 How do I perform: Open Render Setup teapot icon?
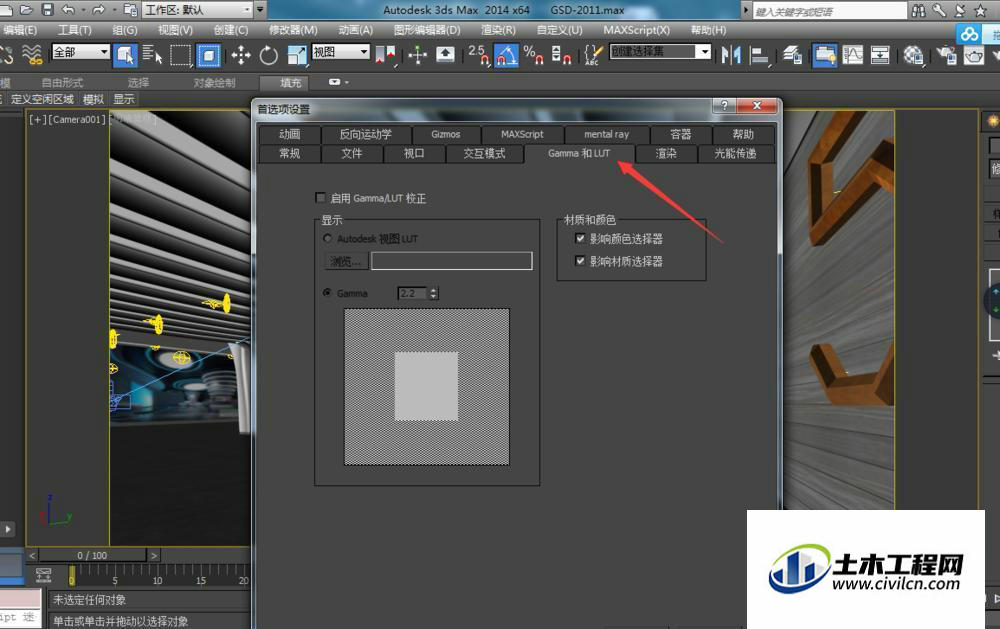click(946, 56)
